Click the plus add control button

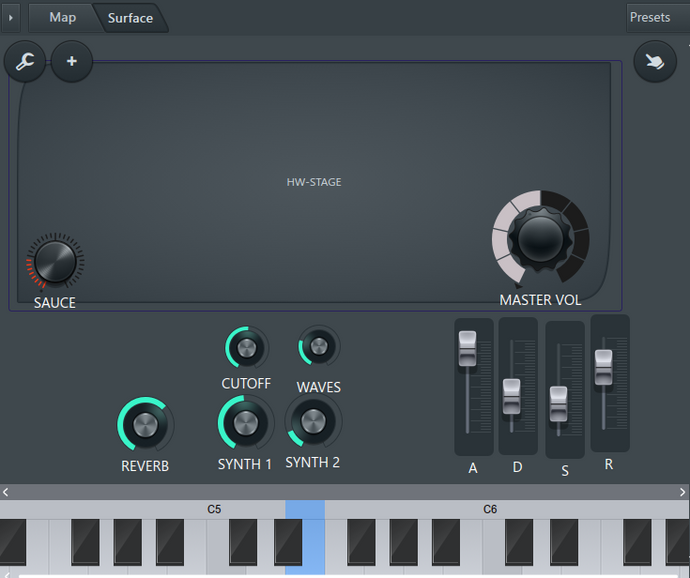click(x=72, y=61)
